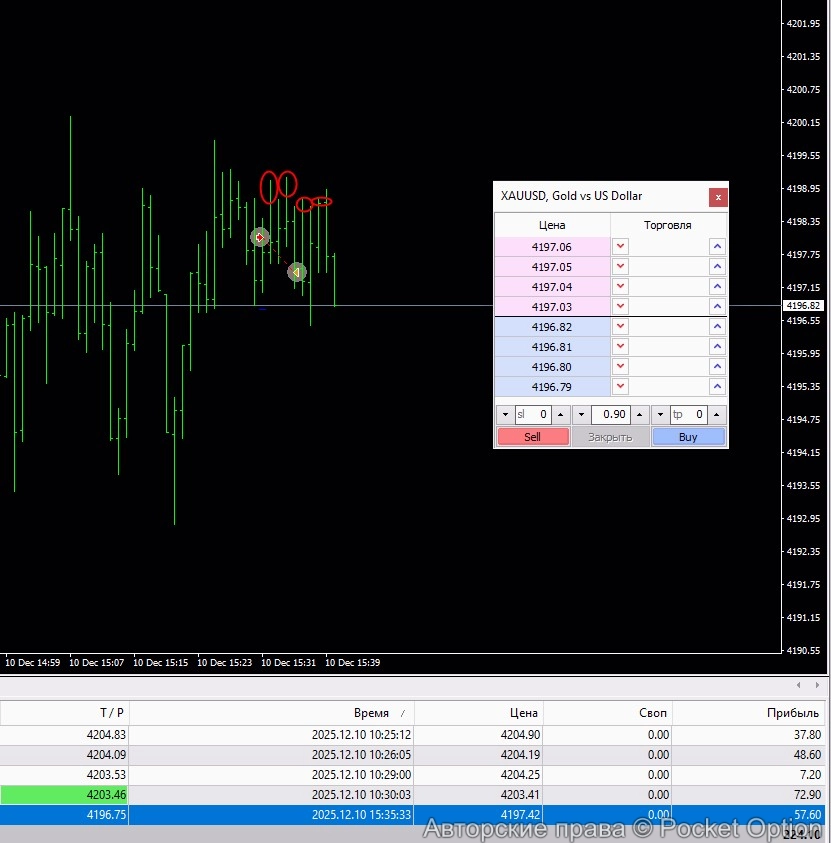This screenshot has width=831, height=843.
Task: Increase the take profit (tp) value
Action: tap(717, 415)
